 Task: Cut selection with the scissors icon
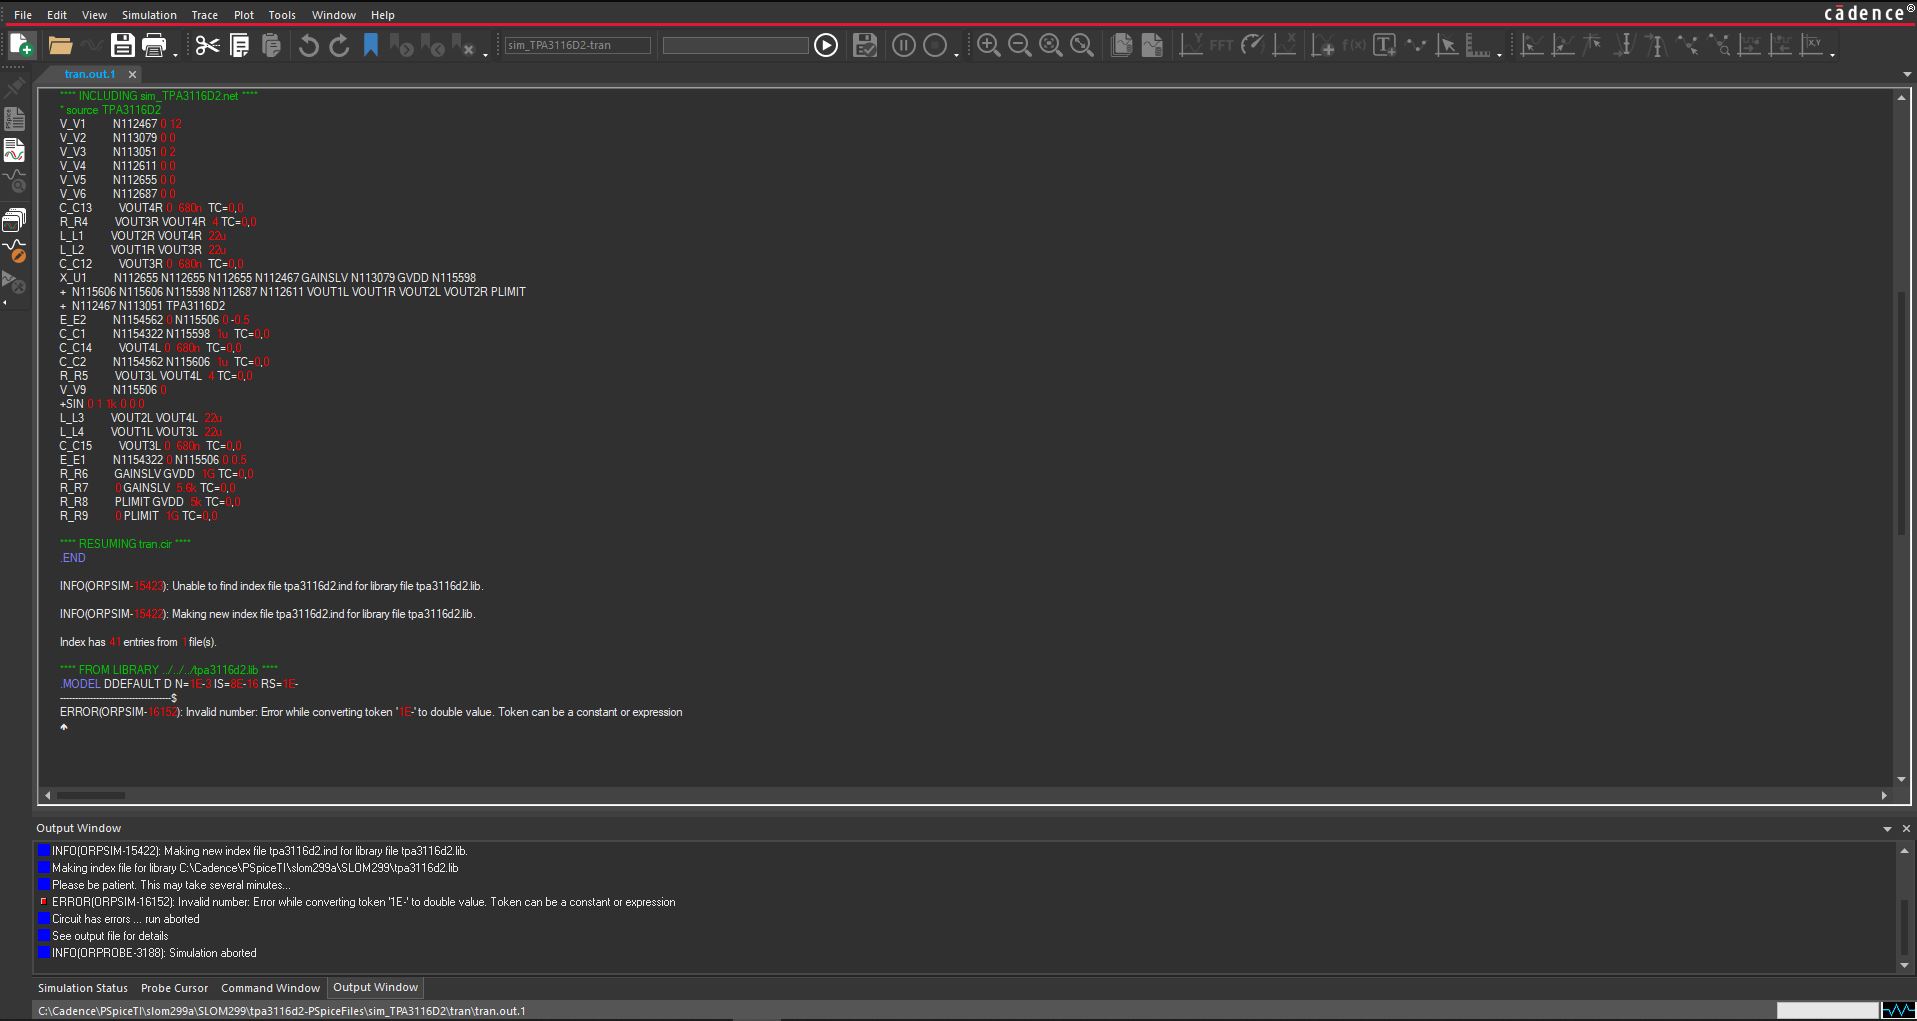coord(207,45)
